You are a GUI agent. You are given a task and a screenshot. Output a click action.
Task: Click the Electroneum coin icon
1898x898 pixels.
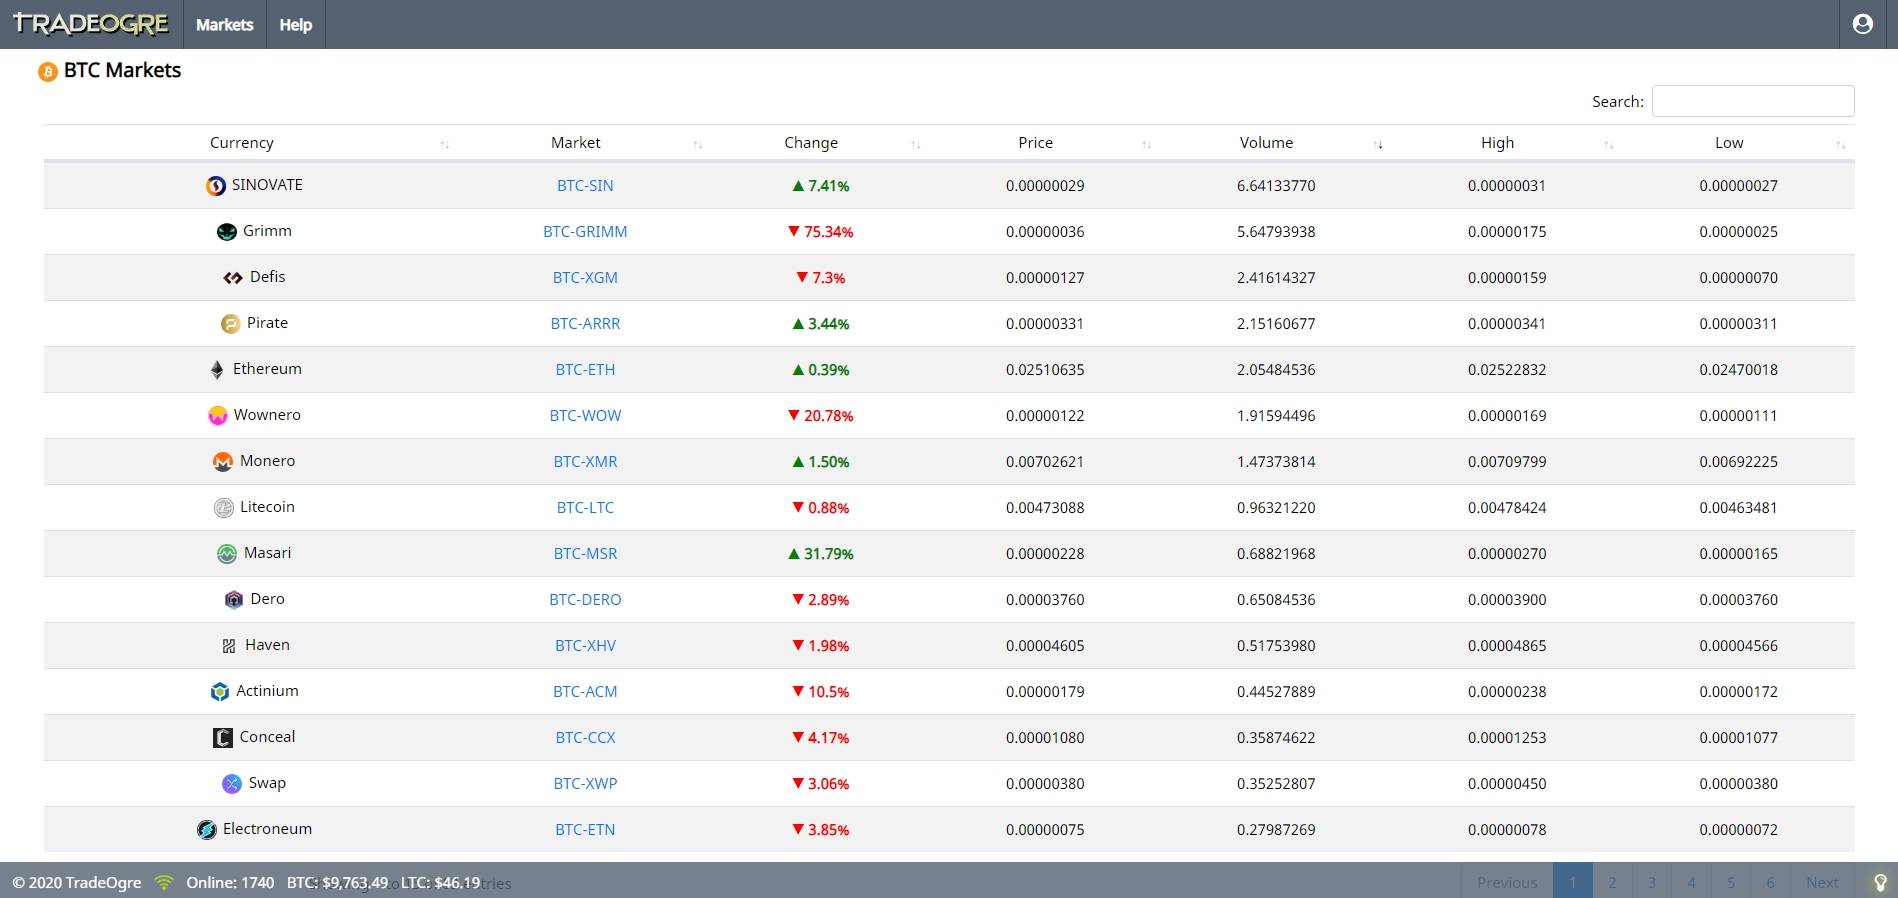[x=207, y=830]
